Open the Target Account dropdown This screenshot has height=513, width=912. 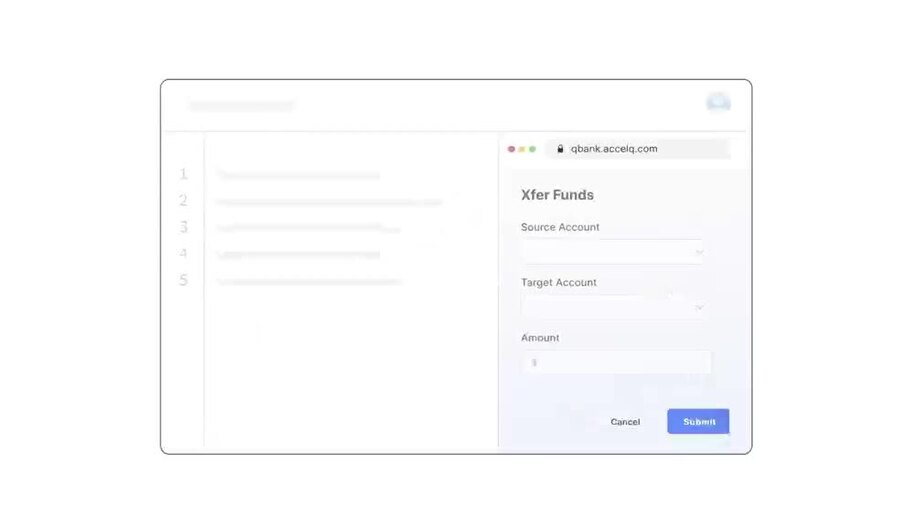coord(614,307)
